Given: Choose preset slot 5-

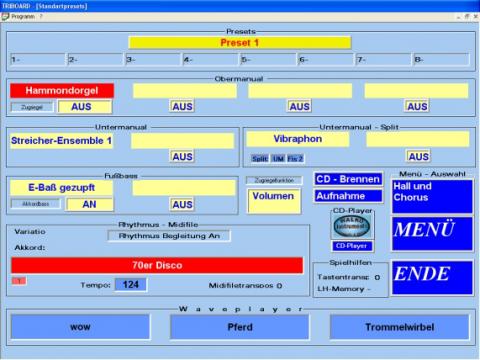Looking at the screenshot, I should click(x=268, y=60).
